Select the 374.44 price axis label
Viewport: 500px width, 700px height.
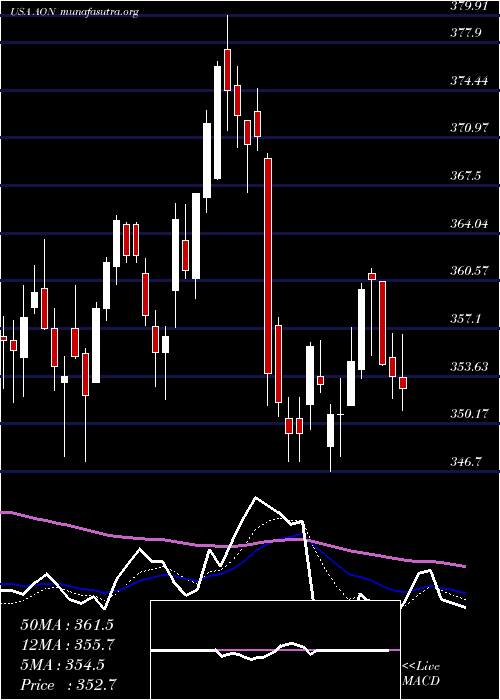tap(468, 80)
